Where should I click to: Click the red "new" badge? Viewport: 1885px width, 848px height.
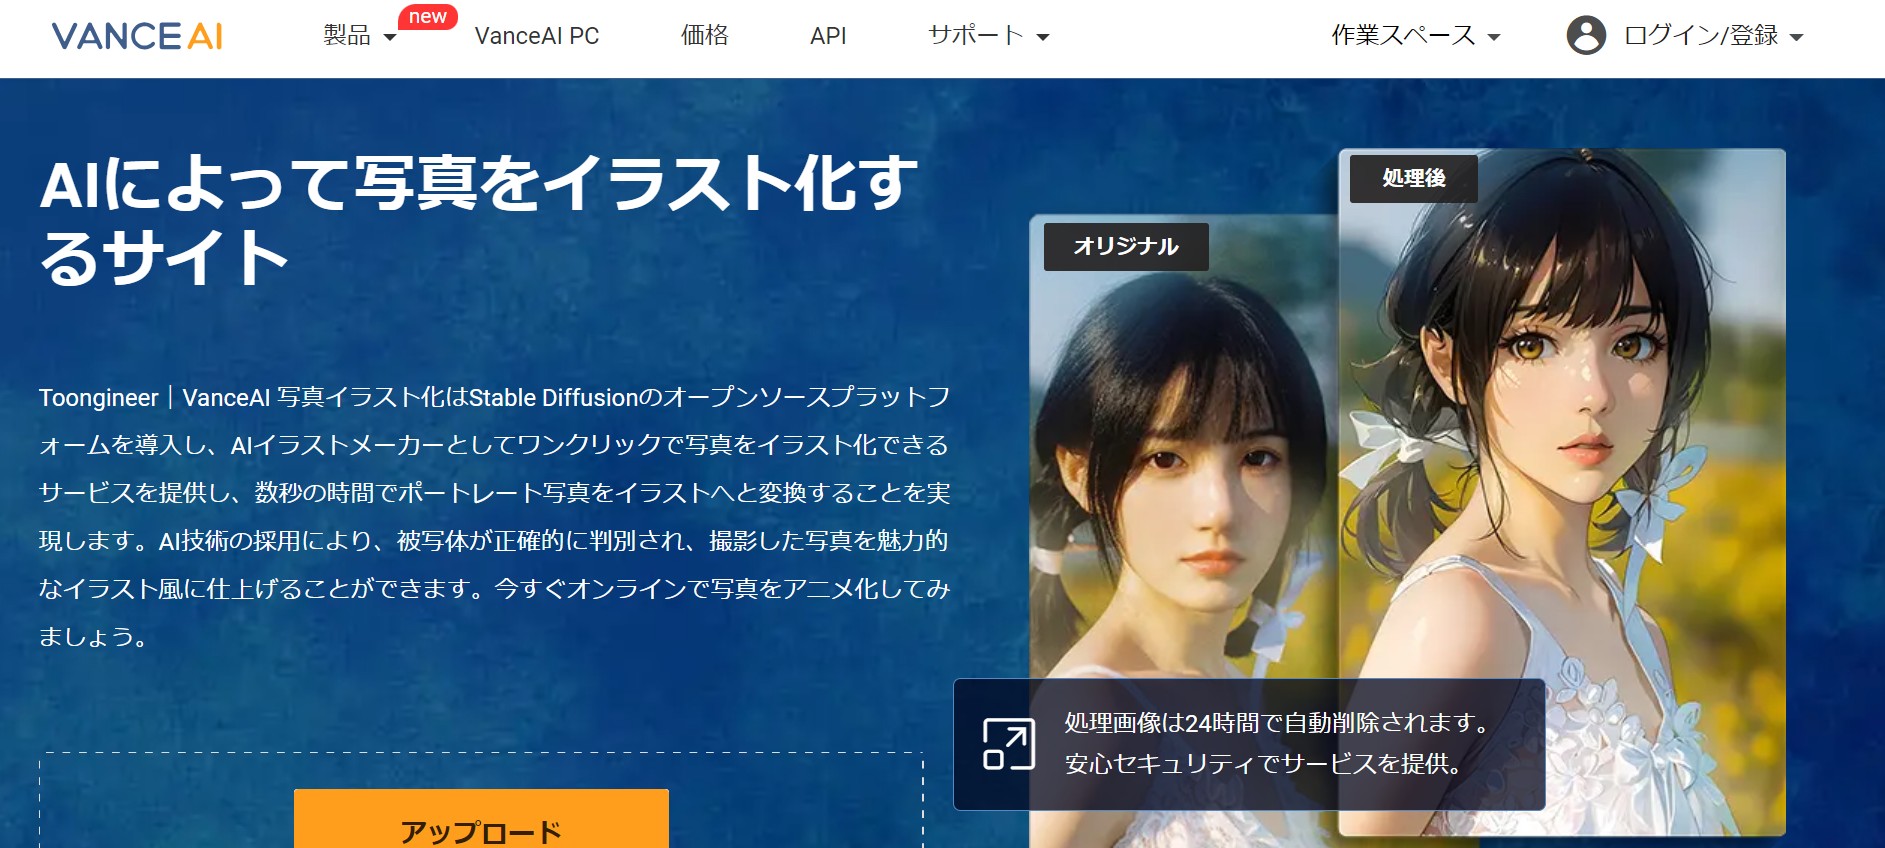(427, 17)
